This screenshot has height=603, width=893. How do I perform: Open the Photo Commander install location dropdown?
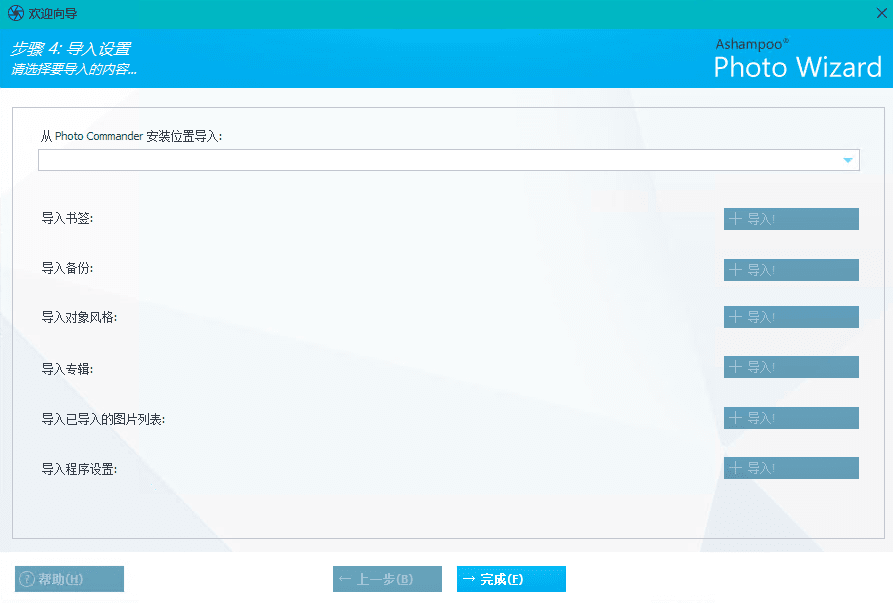click(449, 160)
